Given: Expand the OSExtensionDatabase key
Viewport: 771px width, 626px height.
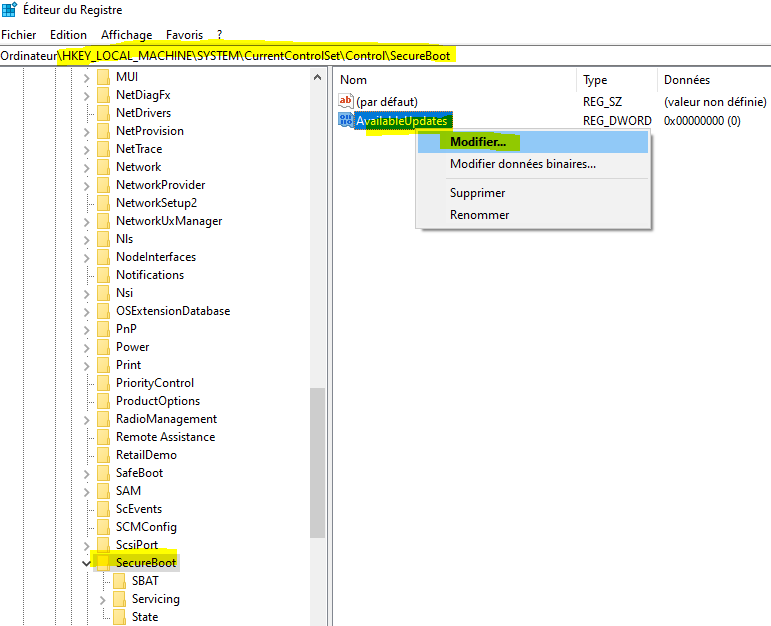Looking at the screenshot, I should 87,312.
